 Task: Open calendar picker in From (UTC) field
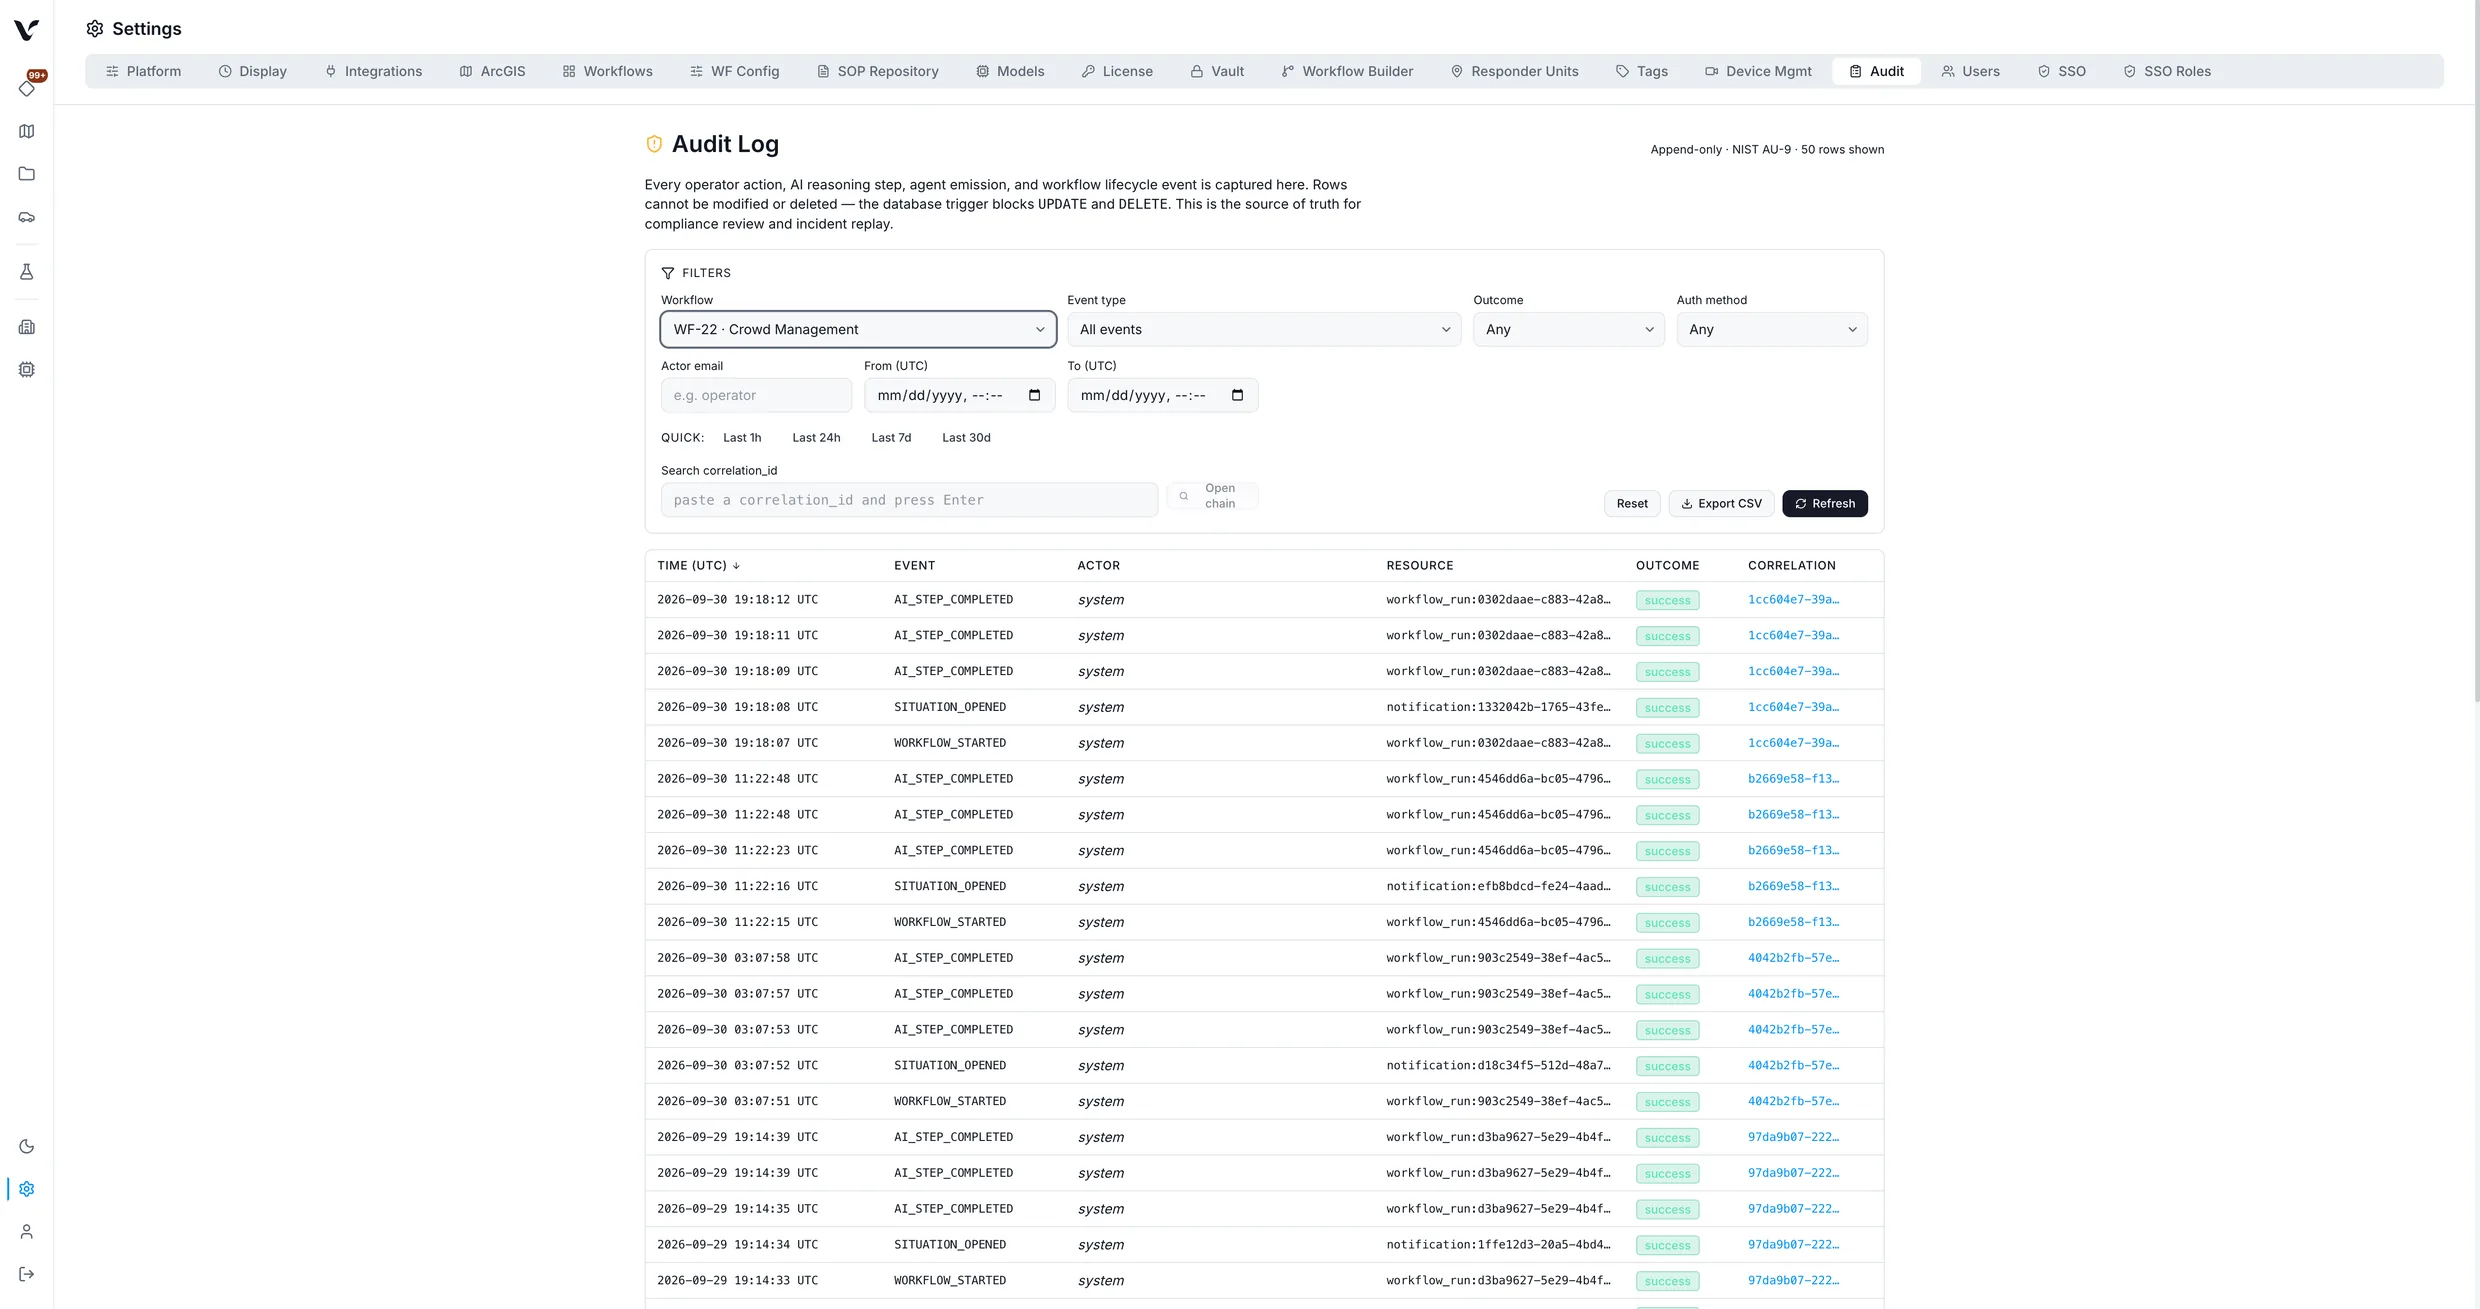click(1034, 395)
